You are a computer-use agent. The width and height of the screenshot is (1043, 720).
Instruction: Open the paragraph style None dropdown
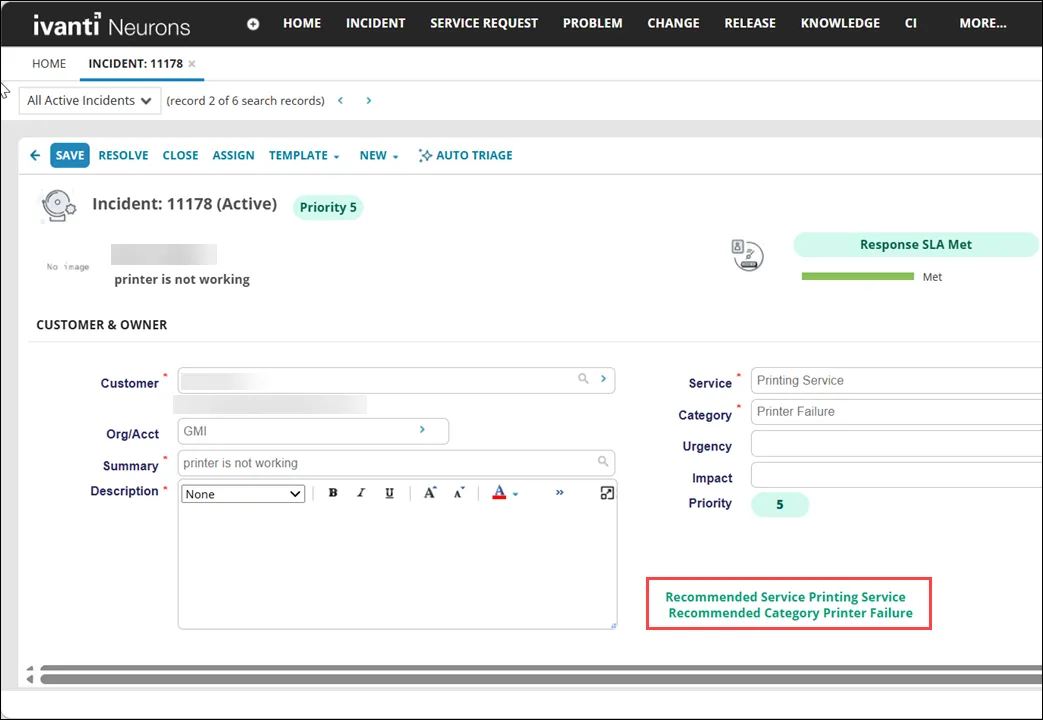click(x=243, y=494)
